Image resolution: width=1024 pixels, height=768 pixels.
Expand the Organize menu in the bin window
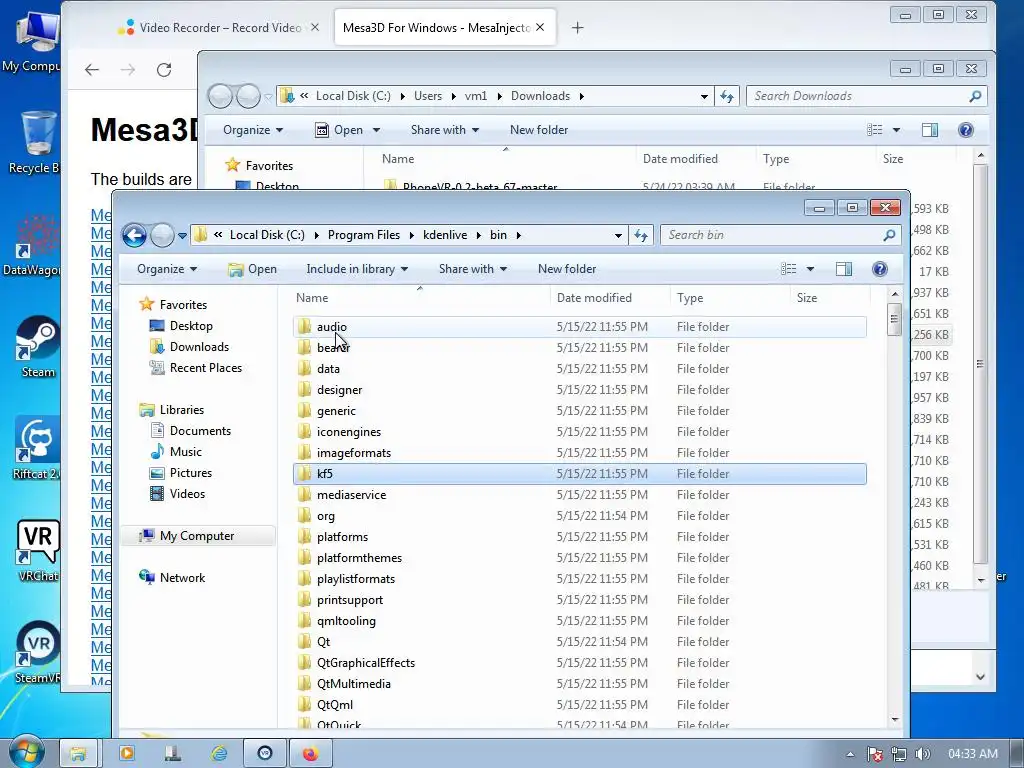[x=167, y=269]
